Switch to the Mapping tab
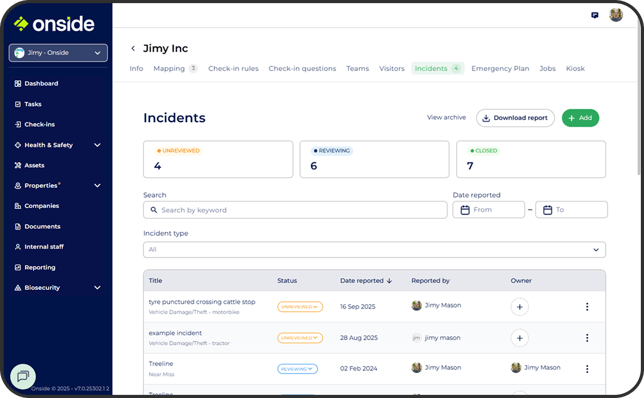Image resolution: width=644 pixels, height=398 pixels. [x=175, y=69]
